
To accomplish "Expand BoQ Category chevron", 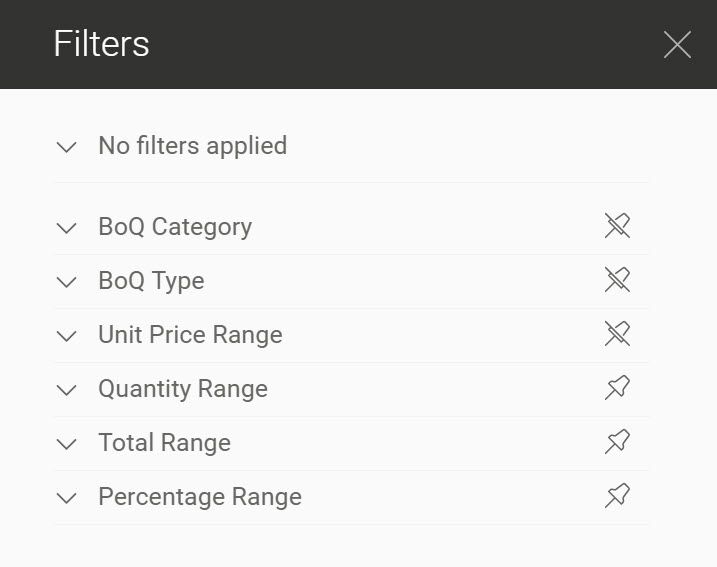I will (x=67, y=228).
